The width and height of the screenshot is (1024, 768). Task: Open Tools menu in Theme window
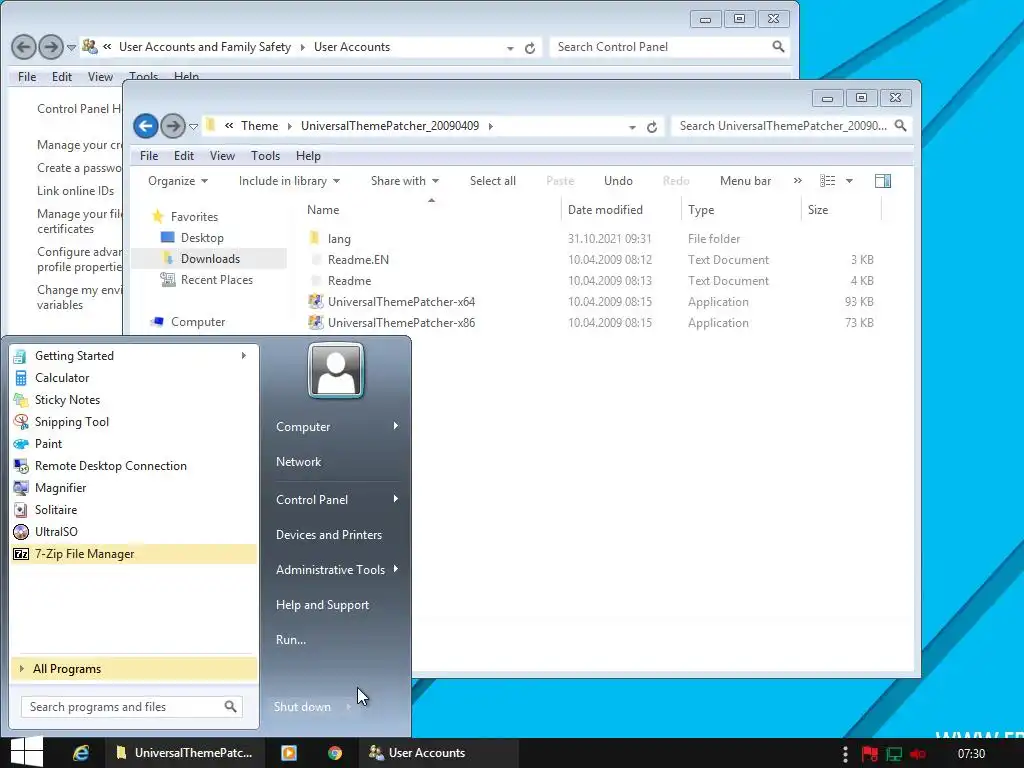click(x=265, y=156)
